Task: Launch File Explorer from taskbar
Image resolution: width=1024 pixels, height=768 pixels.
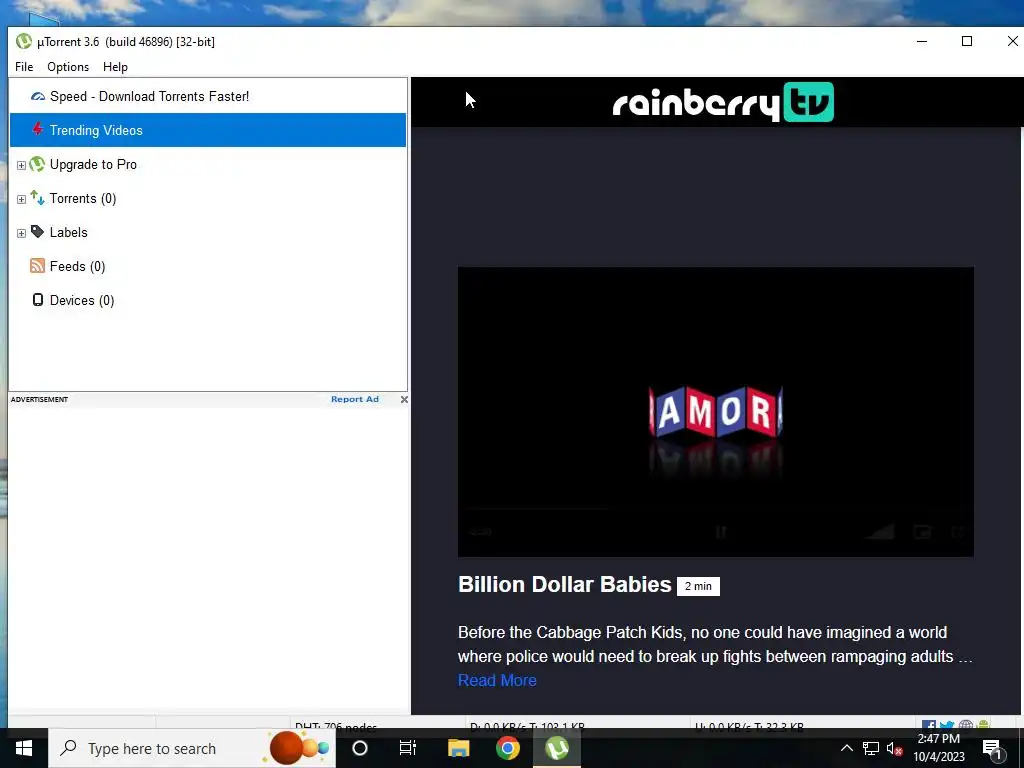Action: pos(458,748)
